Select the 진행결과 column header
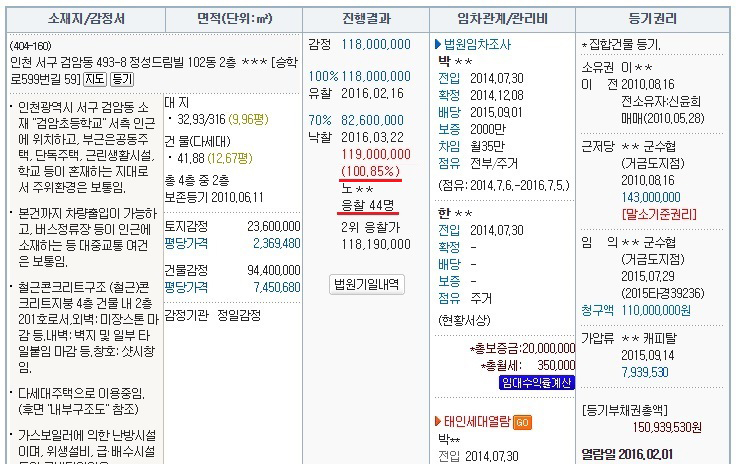 tap(366, 19)
